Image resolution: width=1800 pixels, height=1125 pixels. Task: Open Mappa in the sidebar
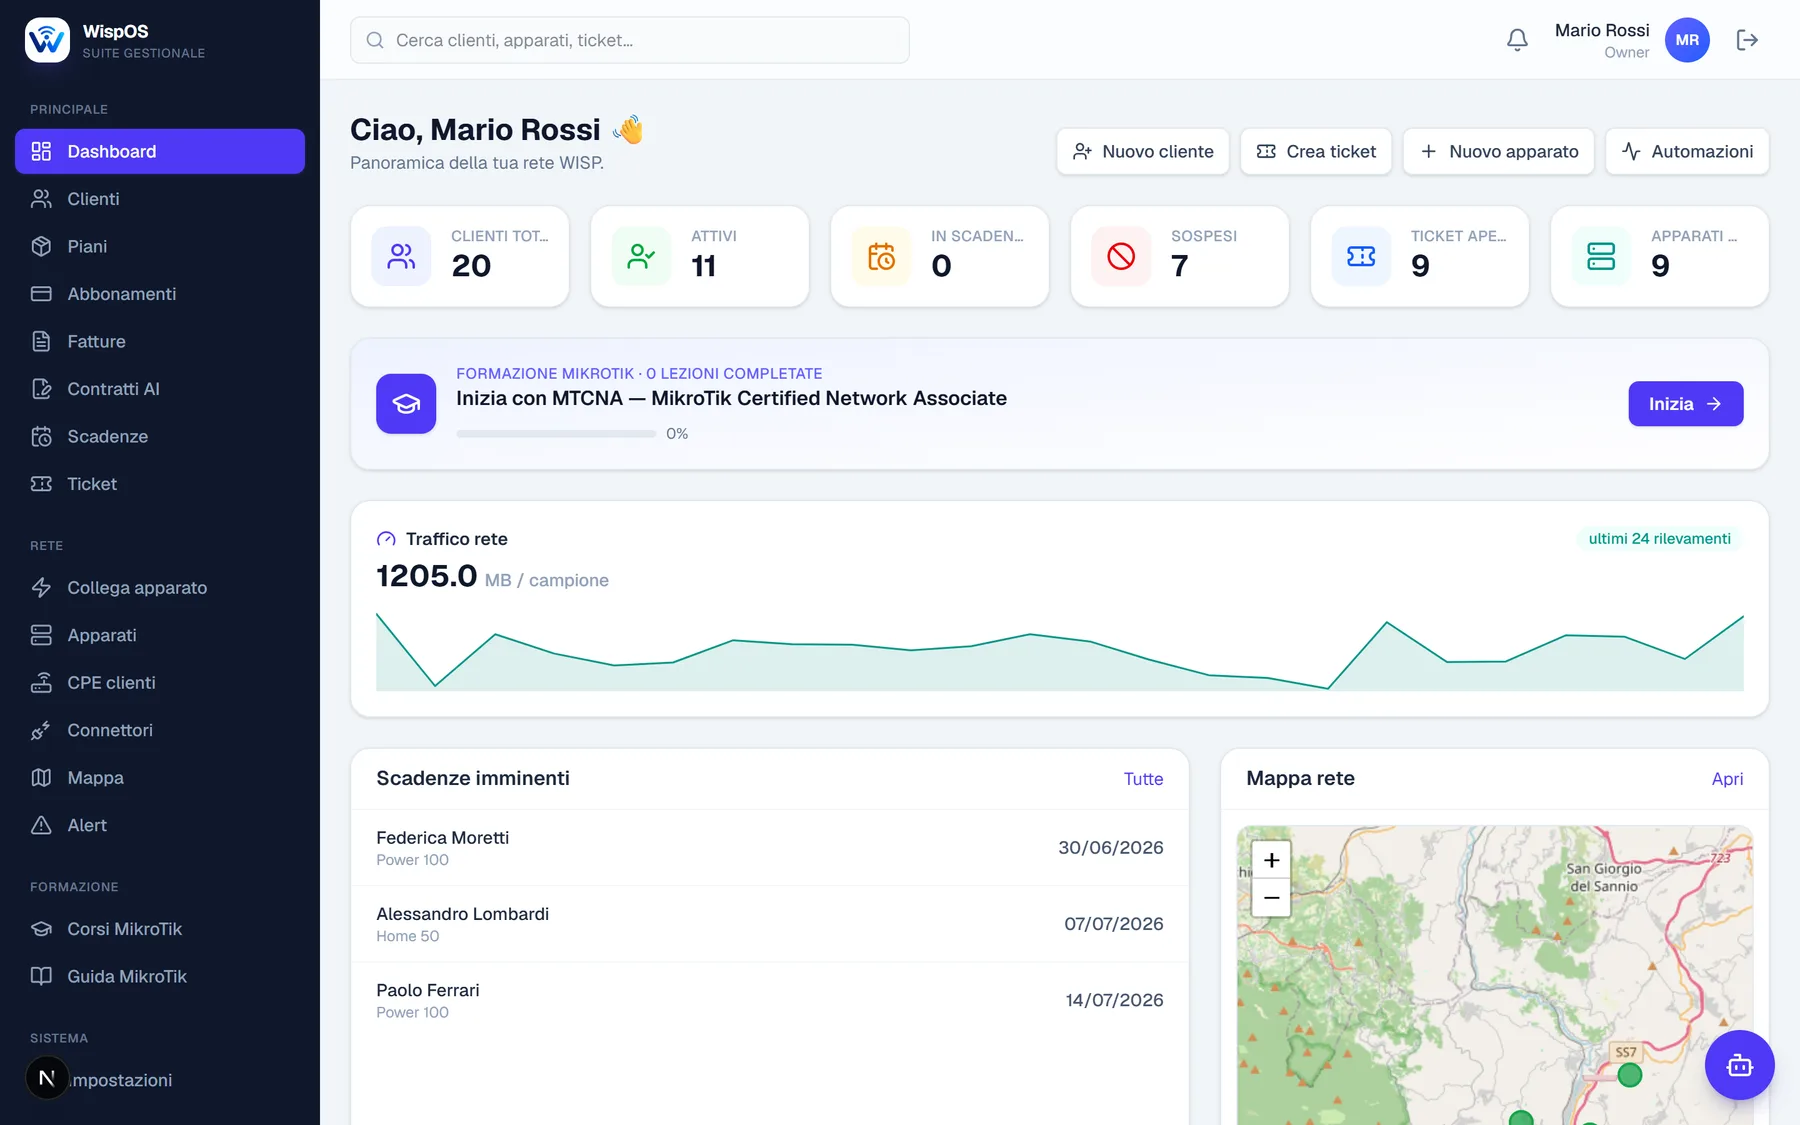coord(160,778)
